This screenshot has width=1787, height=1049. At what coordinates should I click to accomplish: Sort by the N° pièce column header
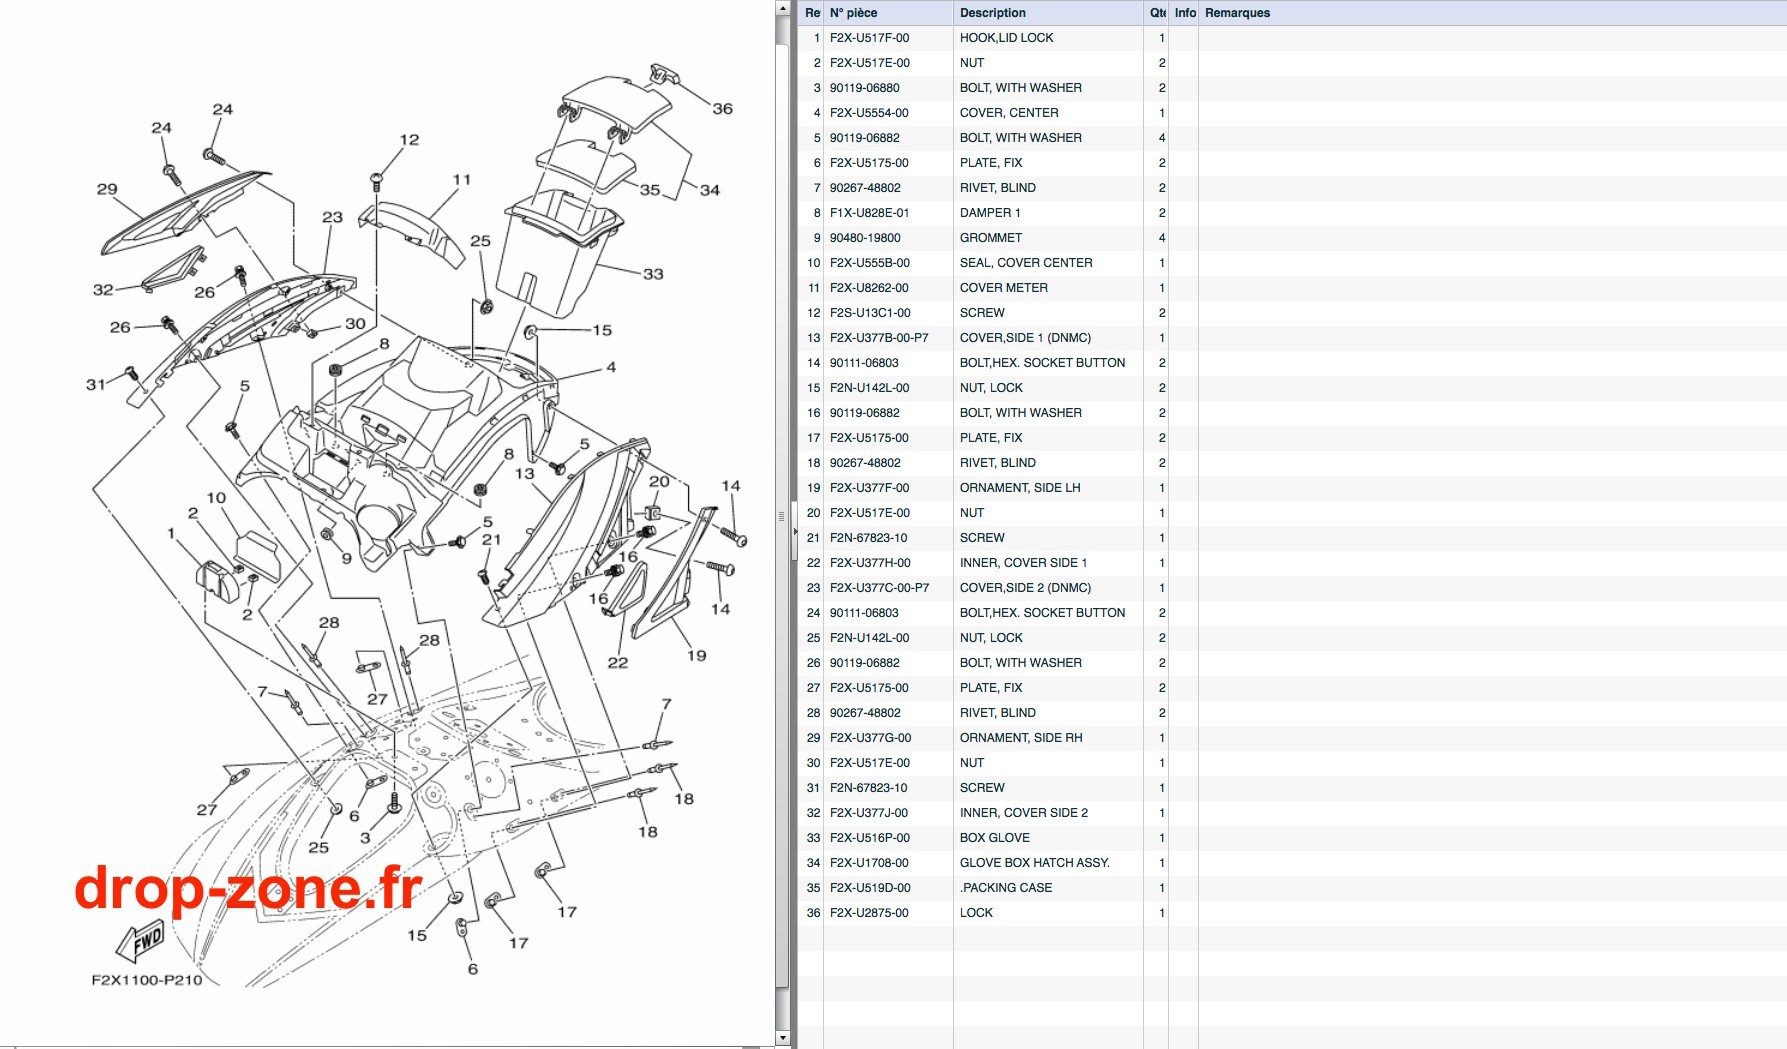click(x=888, y=13)
